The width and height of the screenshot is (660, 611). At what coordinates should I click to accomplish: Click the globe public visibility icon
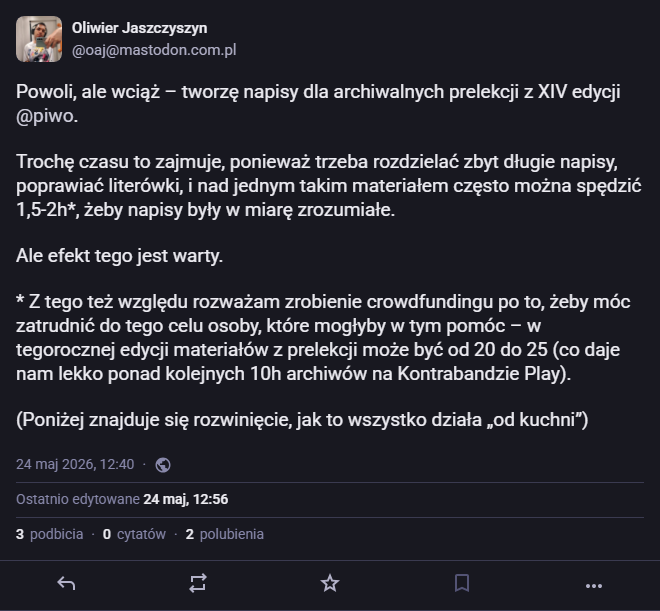tap(163, 465)
